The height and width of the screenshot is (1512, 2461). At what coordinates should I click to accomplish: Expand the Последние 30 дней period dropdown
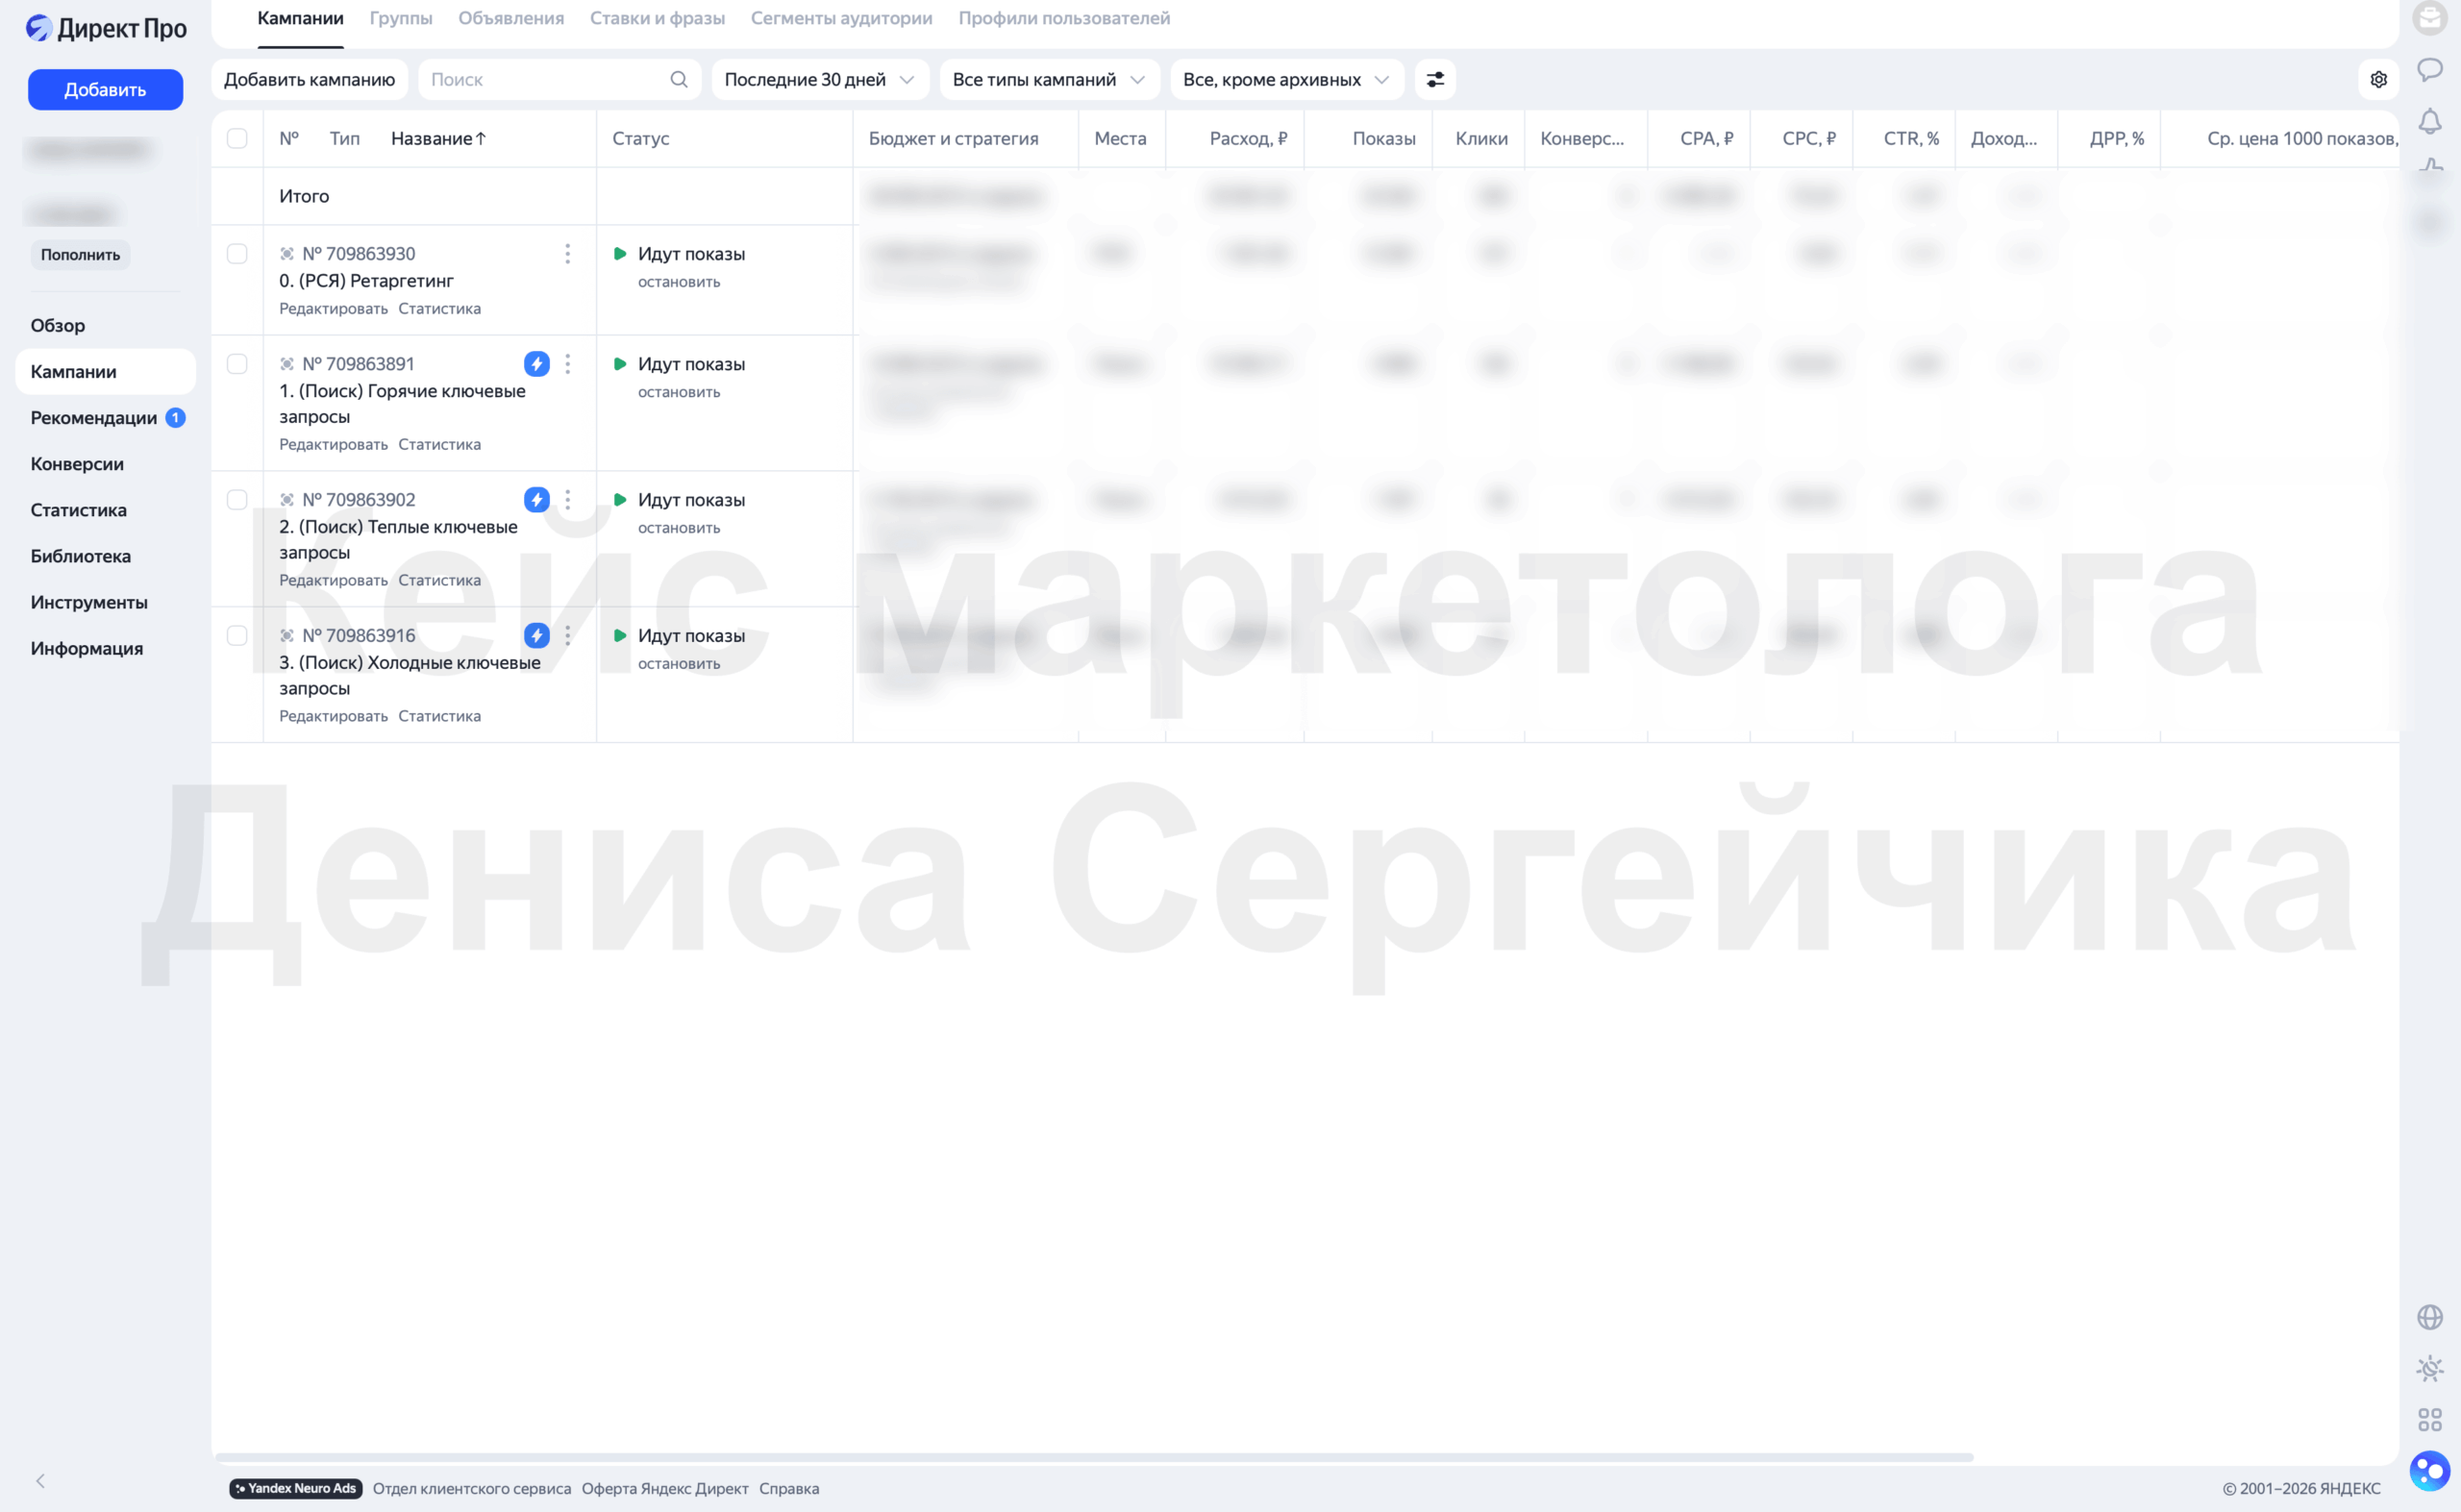(820, 80)
